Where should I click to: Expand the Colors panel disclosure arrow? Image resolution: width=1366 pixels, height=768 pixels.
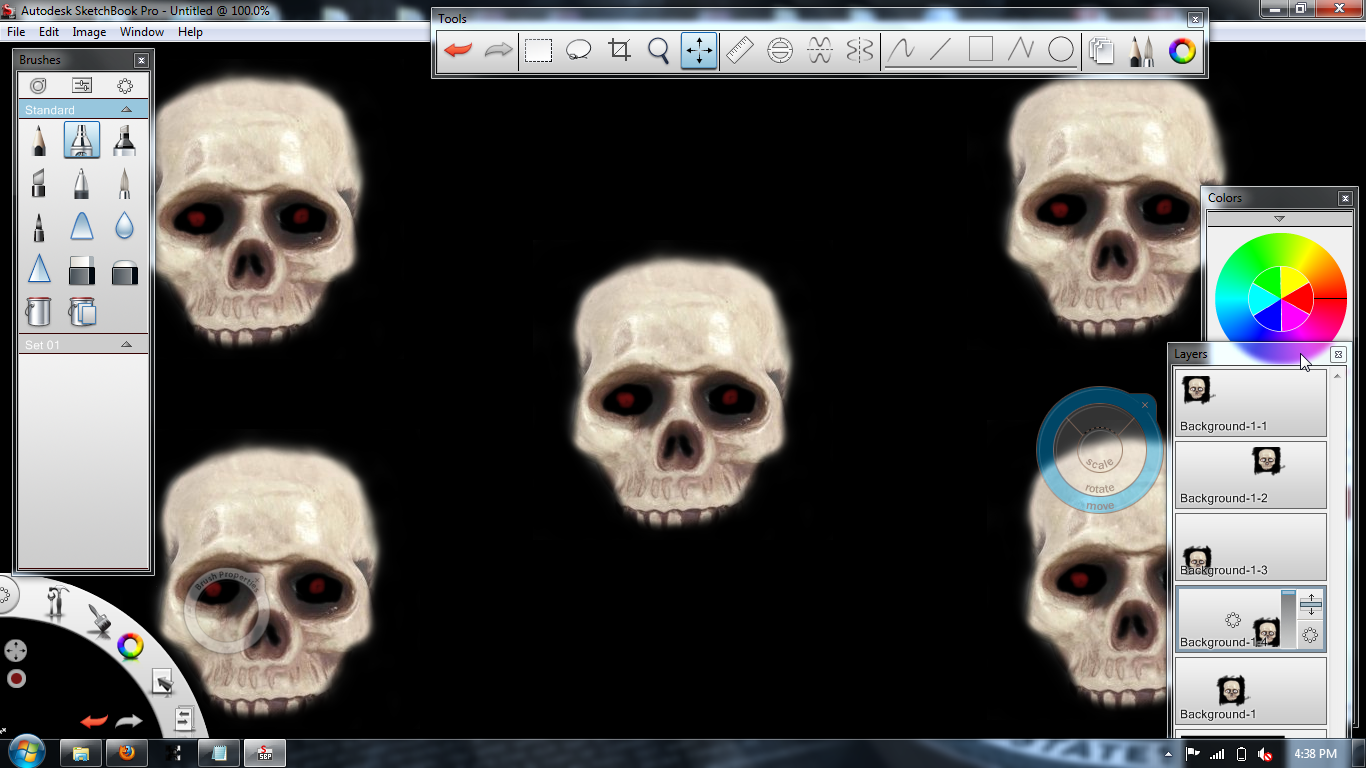point(1279,218)
